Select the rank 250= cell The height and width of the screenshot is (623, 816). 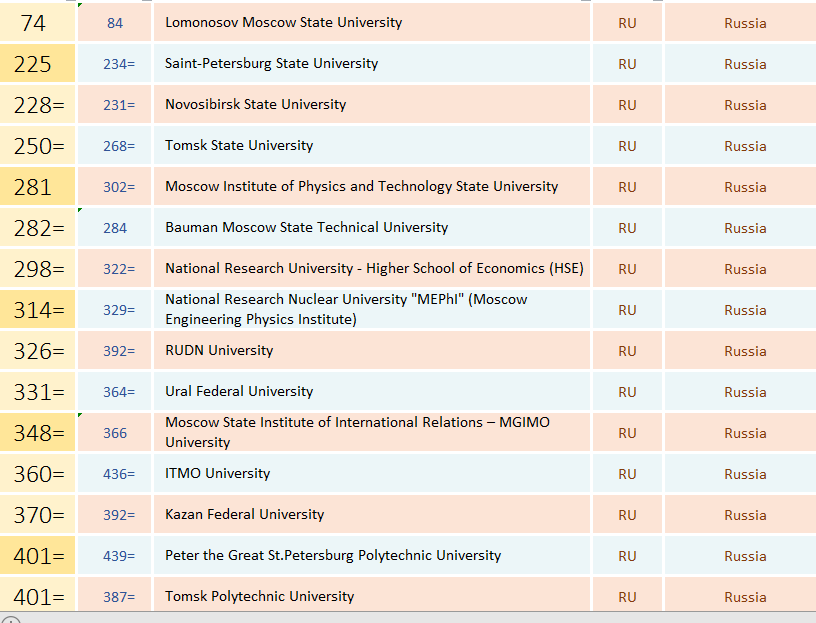coord(37,146)
